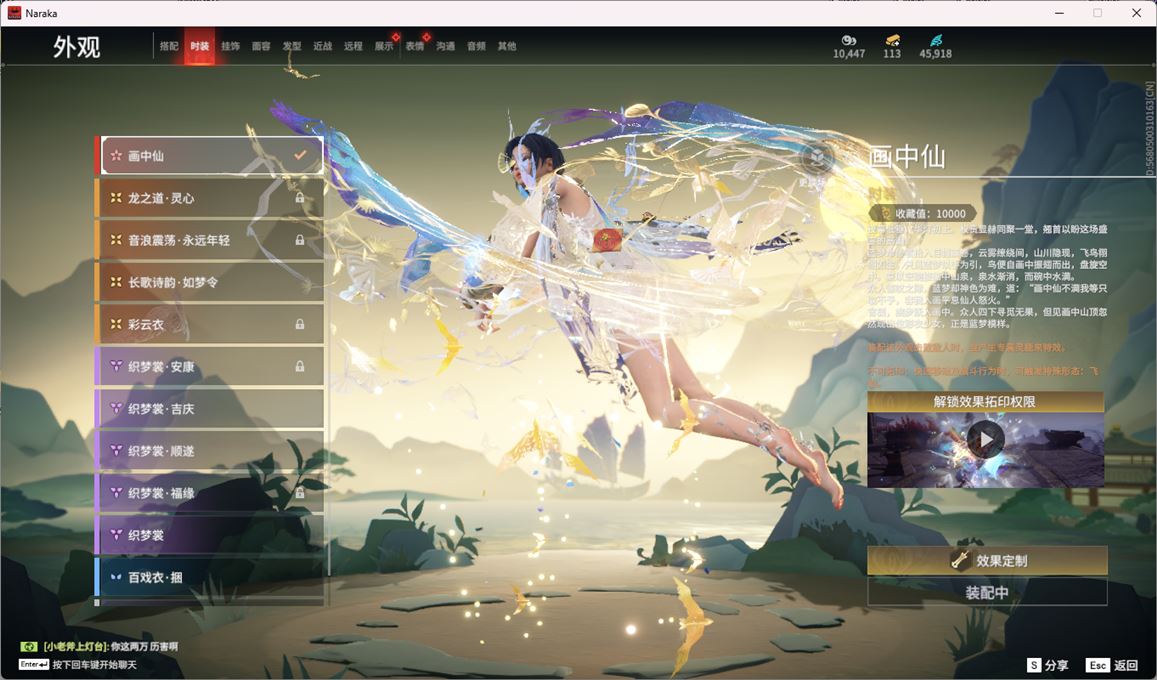Click the 3D cube view icon
The image size is (1157, 680).
click(818, 158)
